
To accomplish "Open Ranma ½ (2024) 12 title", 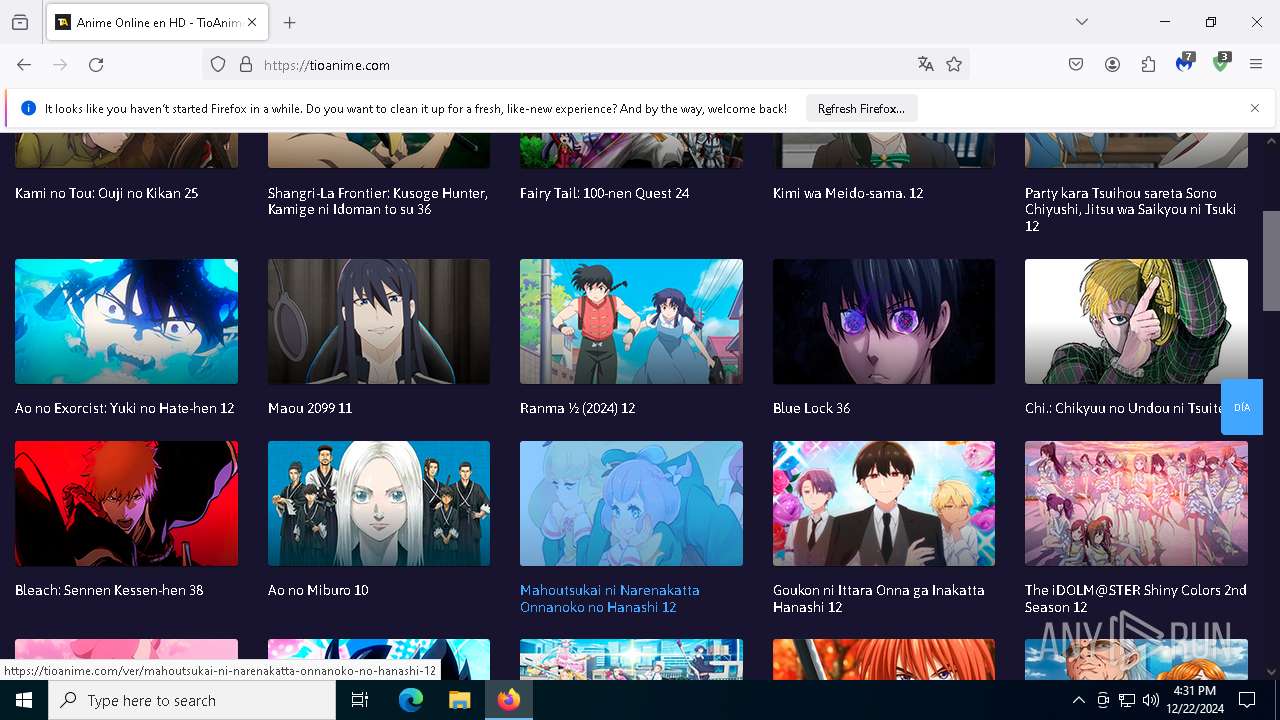I will coord(578,408).
